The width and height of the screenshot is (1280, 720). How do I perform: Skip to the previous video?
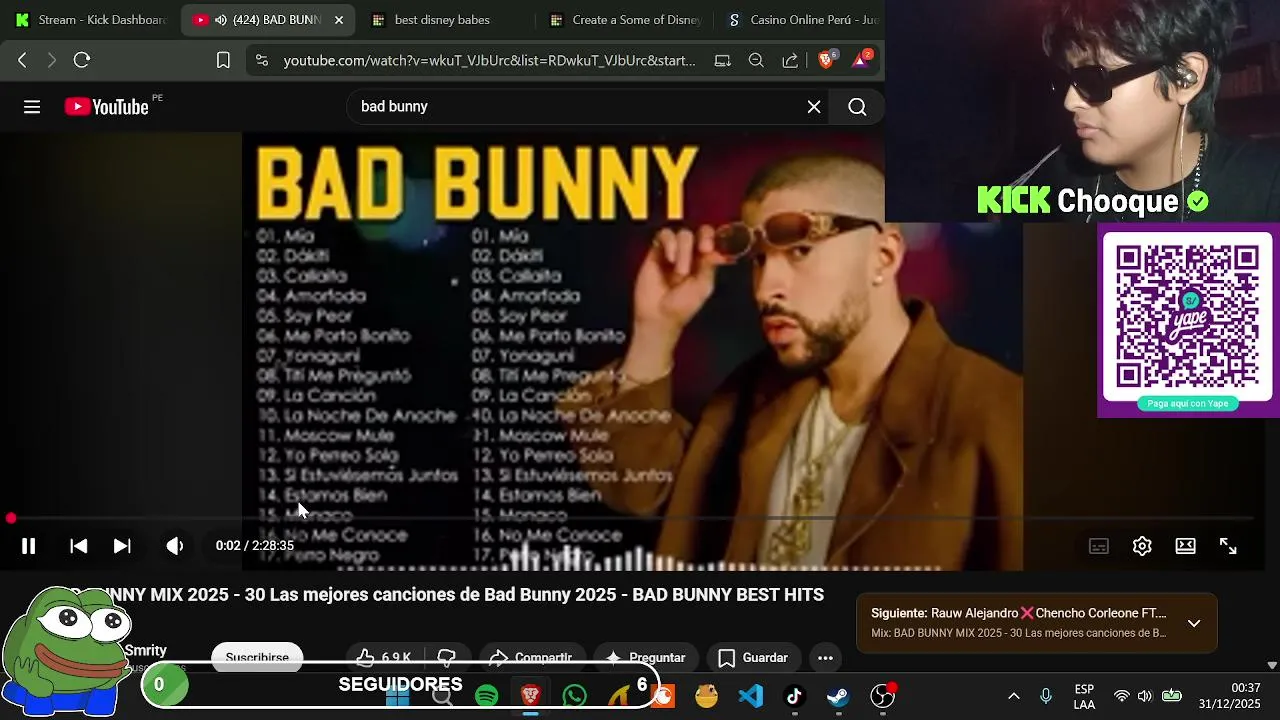[78, 546]
